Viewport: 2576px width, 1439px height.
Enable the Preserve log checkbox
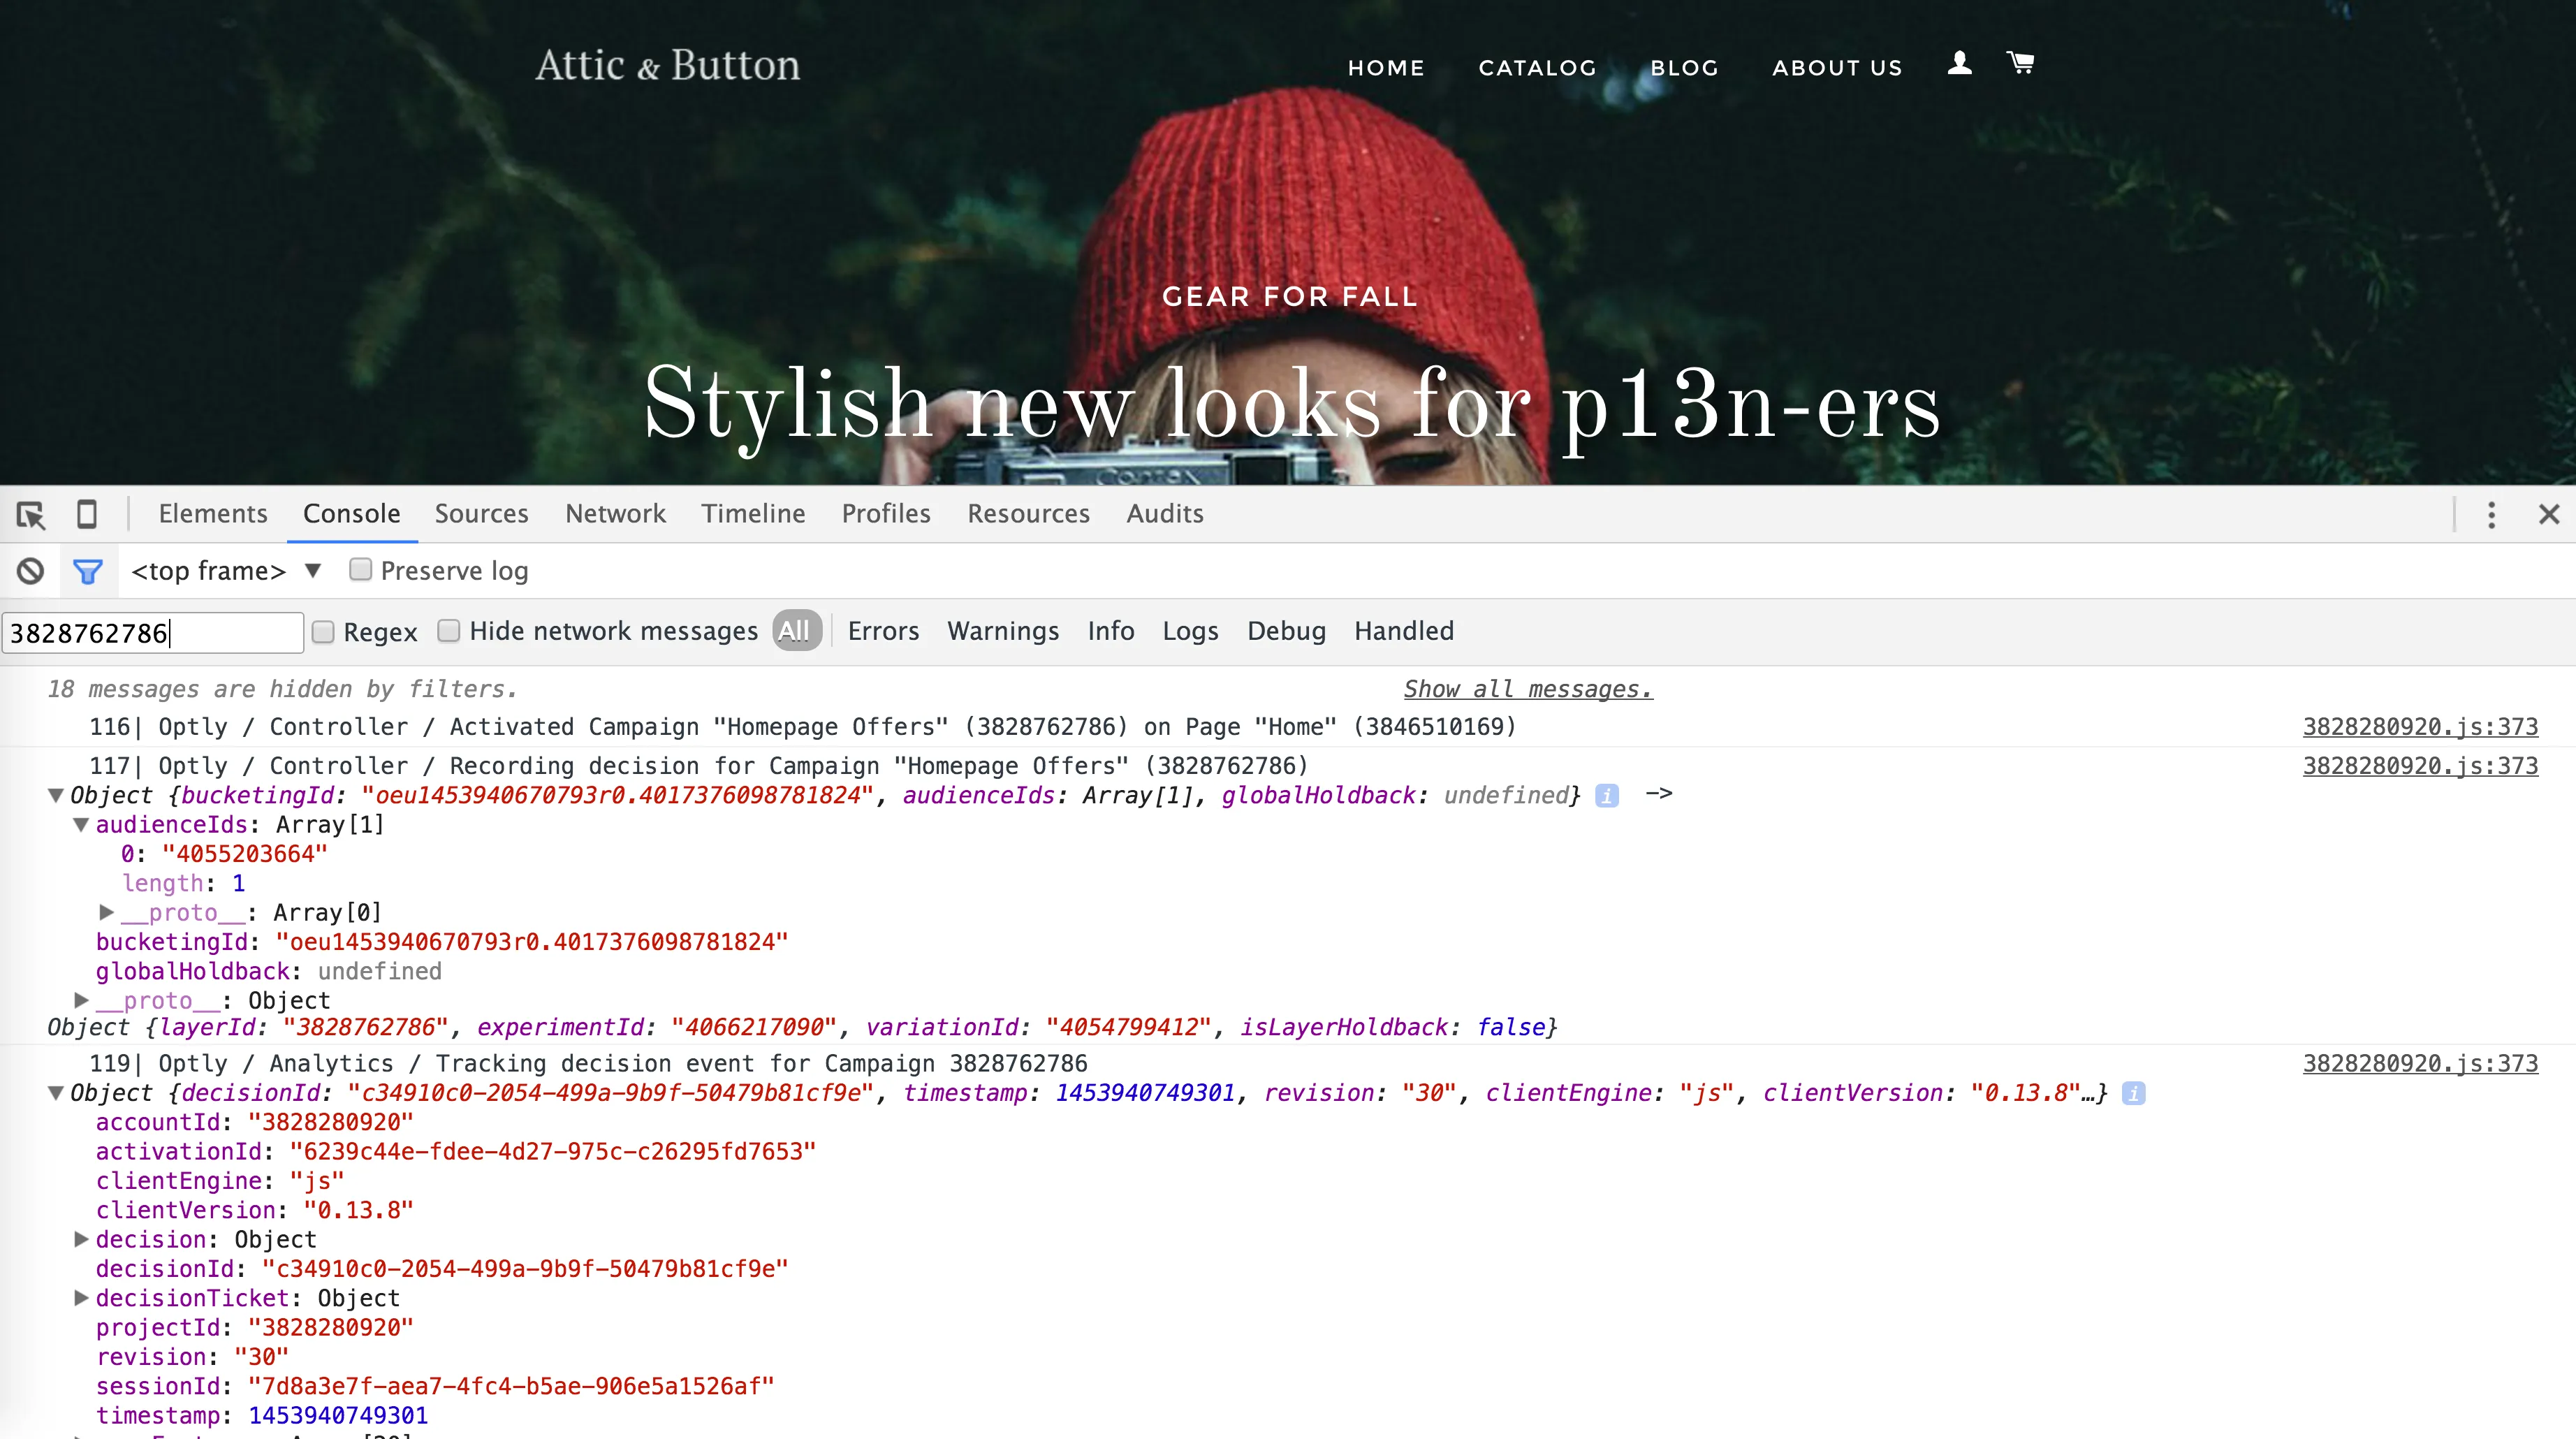(360, 570)
